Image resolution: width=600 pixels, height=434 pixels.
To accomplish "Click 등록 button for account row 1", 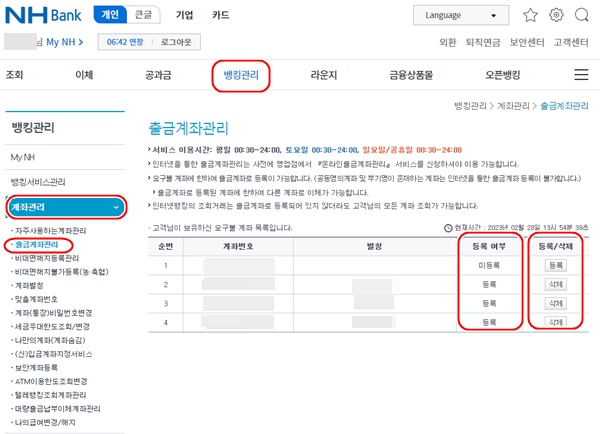I will tap(556, 265).
